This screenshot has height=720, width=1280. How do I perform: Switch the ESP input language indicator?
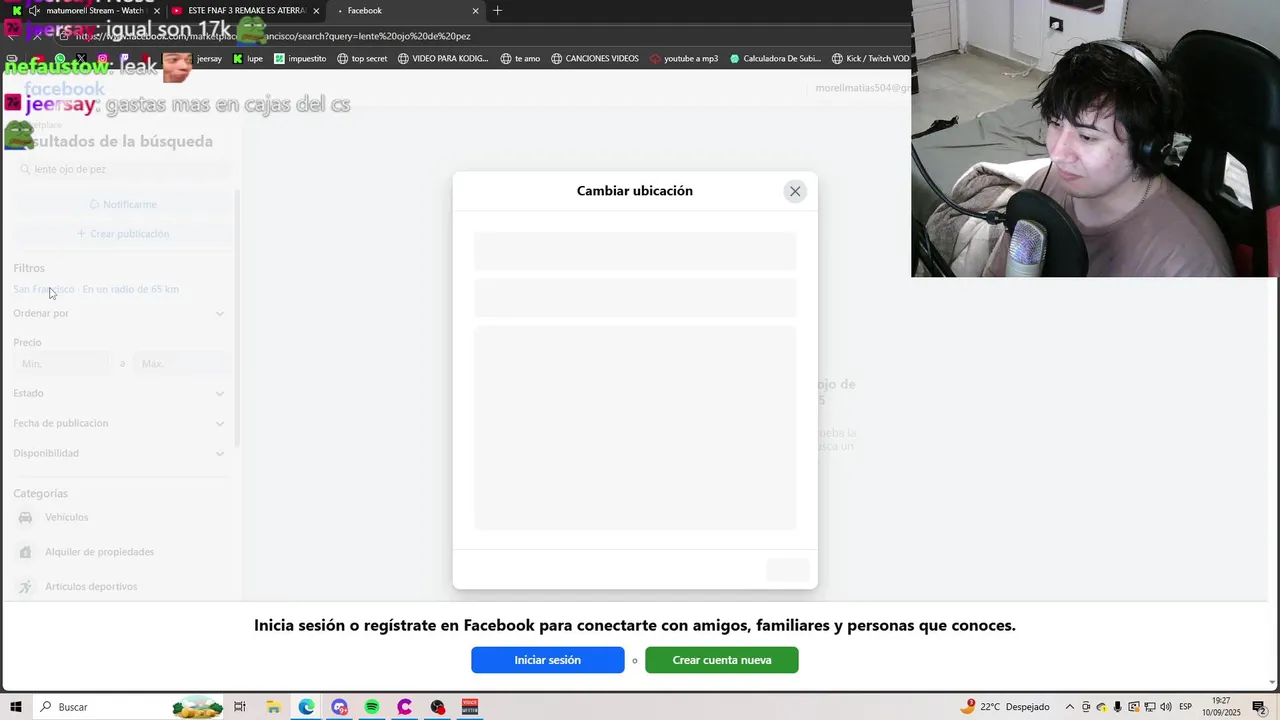[1186, 707]
